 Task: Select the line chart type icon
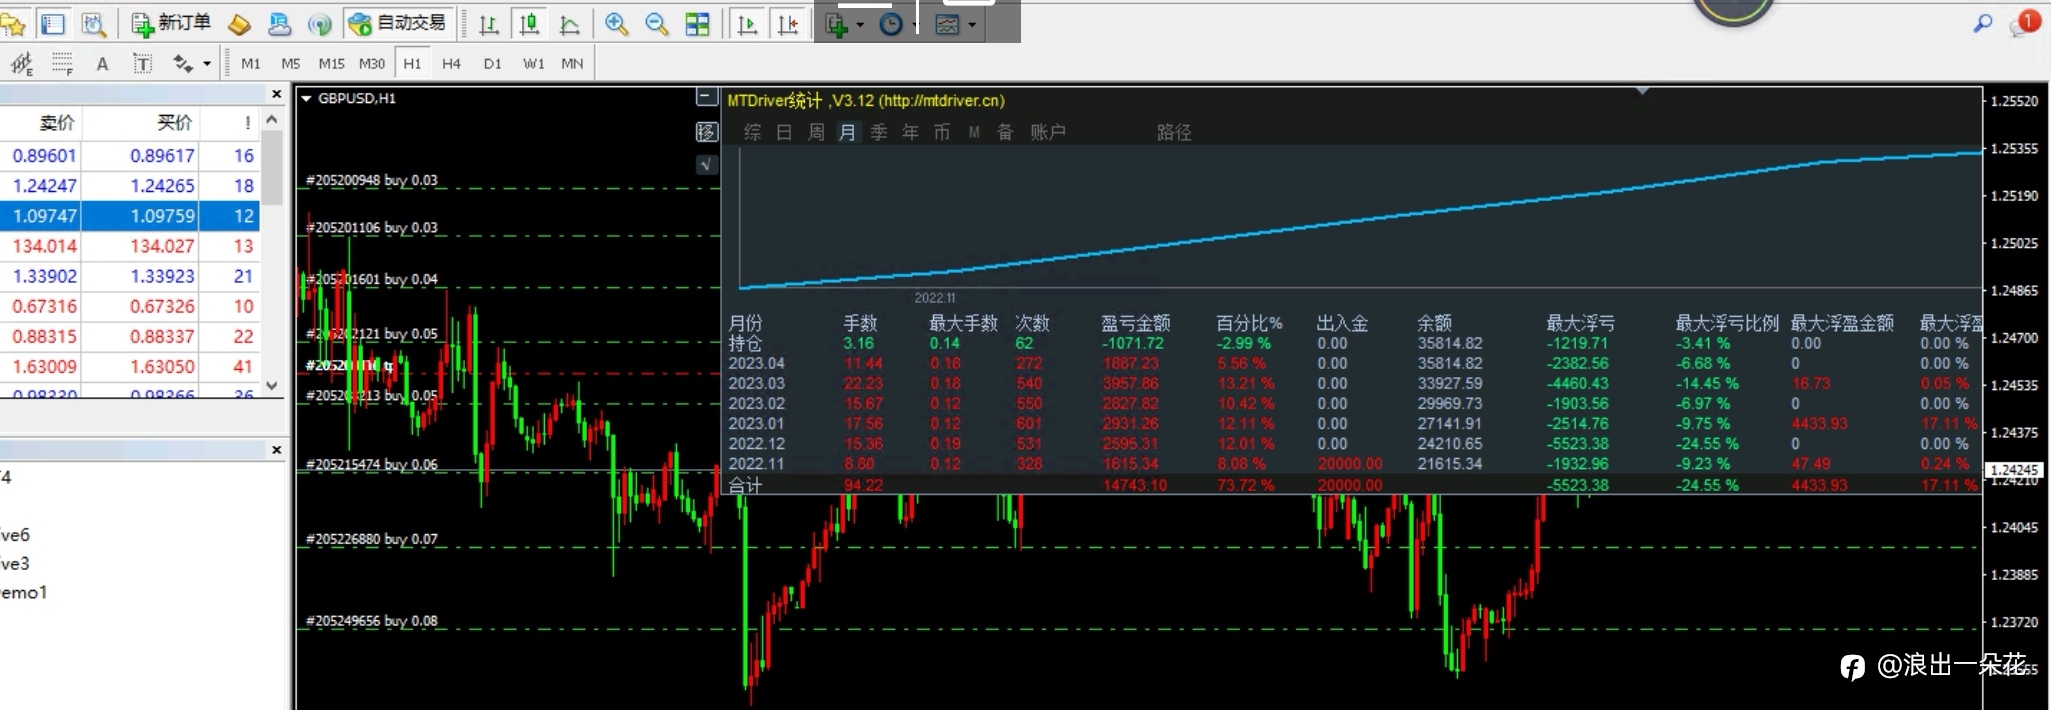click(x=569, y=24)
